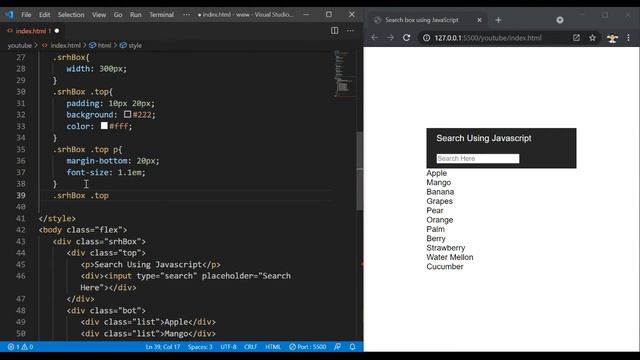Go back in browser
This screenshot has width=640, height=360.
(375, 38)
